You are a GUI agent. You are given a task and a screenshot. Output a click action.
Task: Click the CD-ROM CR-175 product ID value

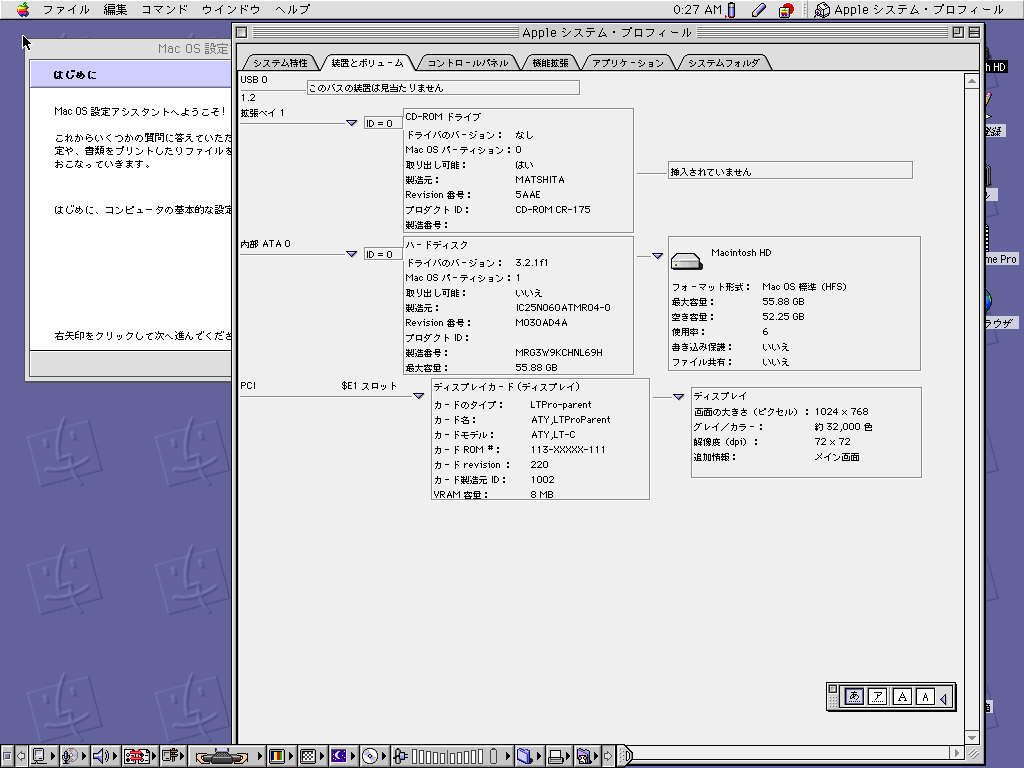coord(552,210)
